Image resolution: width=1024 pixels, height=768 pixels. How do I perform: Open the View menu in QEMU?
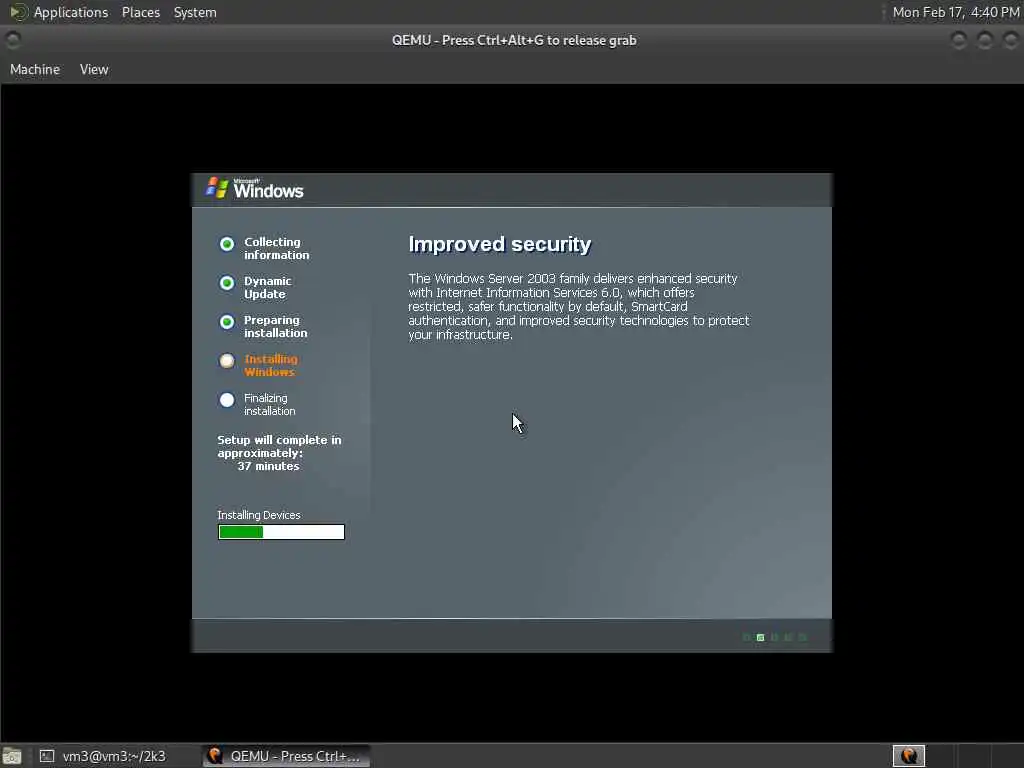pyautogui.click(x=94, y=69)
